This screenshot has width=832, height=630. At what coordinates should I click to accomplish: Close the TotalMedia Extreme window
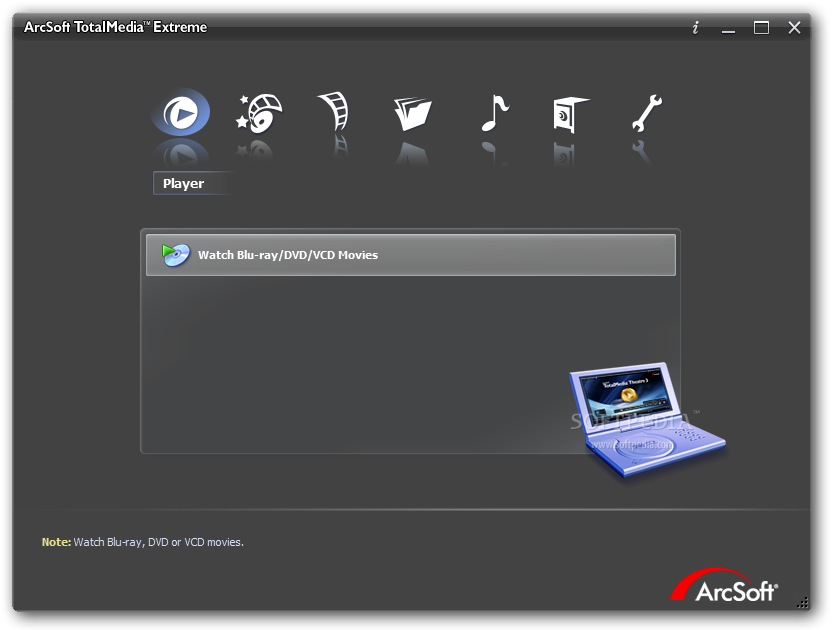click(x=794, y=28)
